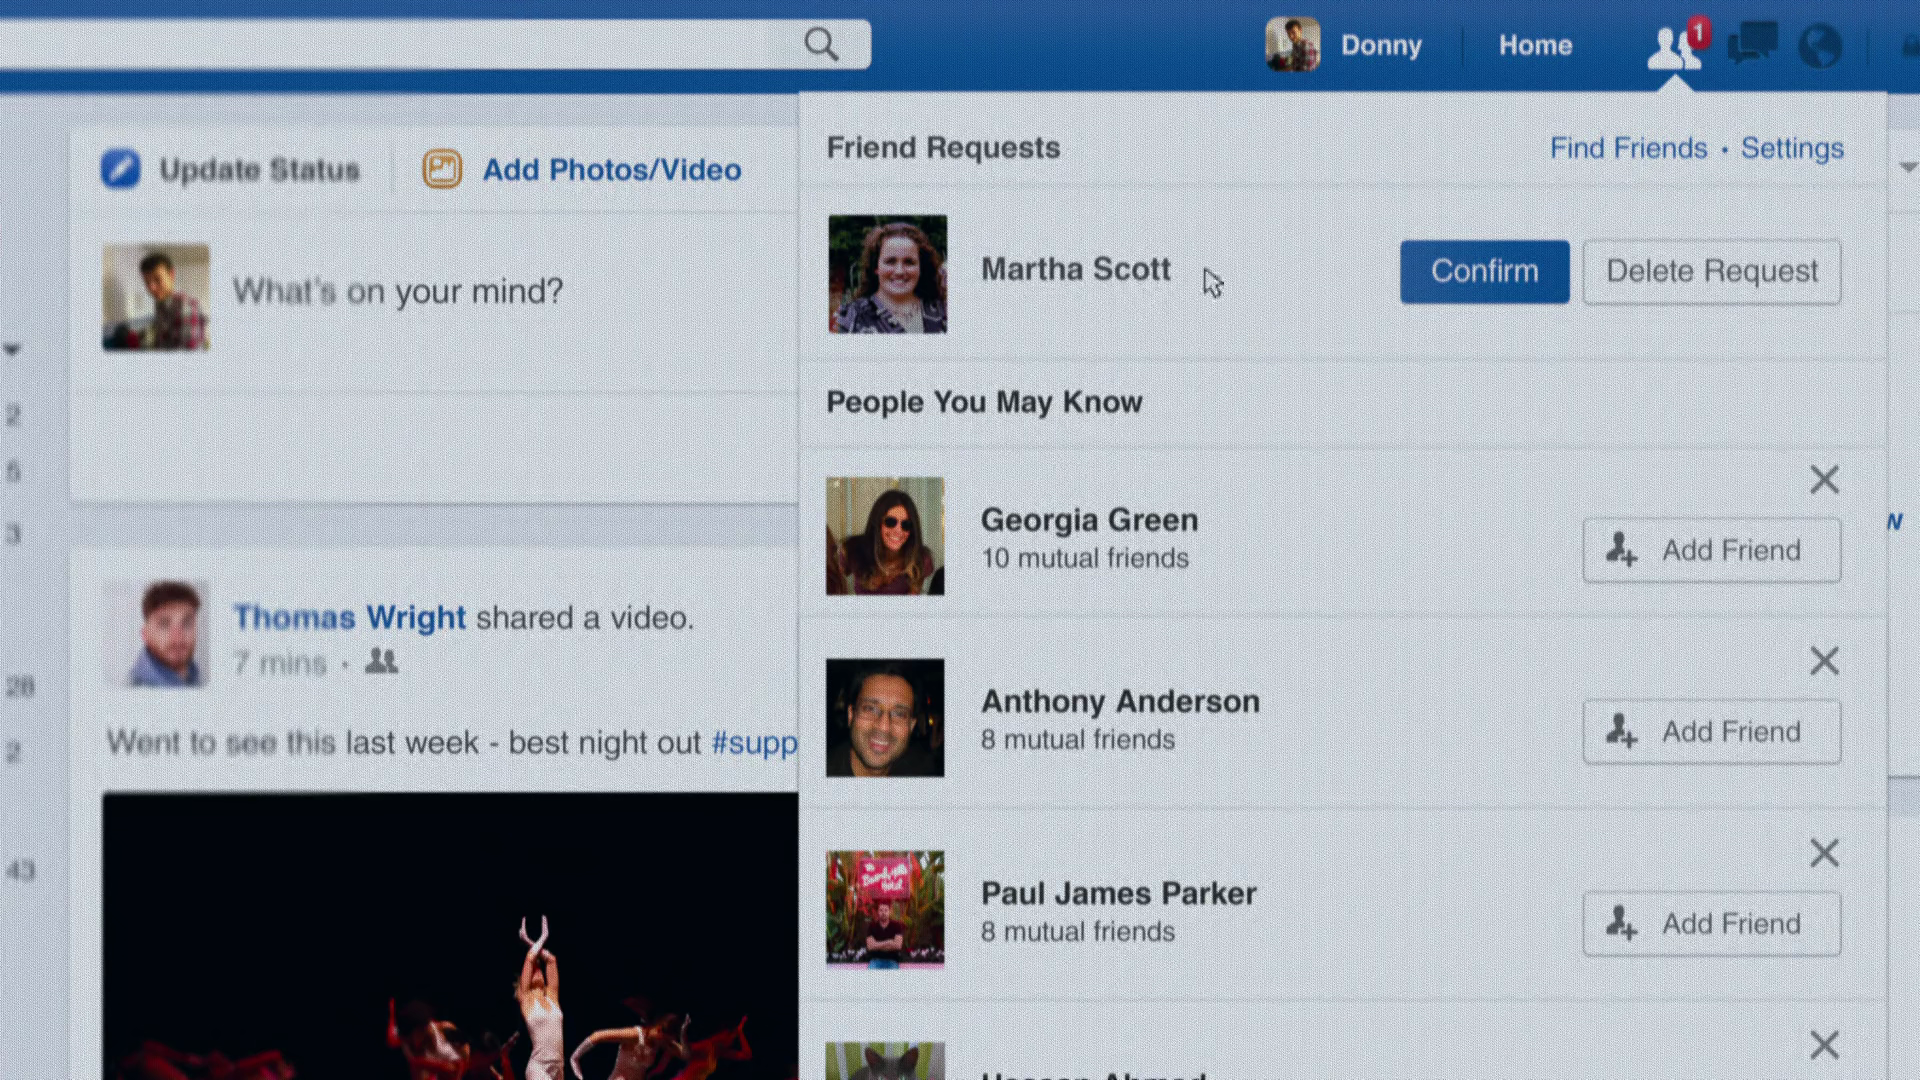Add Georgia Green as a friend
The width and height of the screenshot is (1920, 1080).
1712,550
